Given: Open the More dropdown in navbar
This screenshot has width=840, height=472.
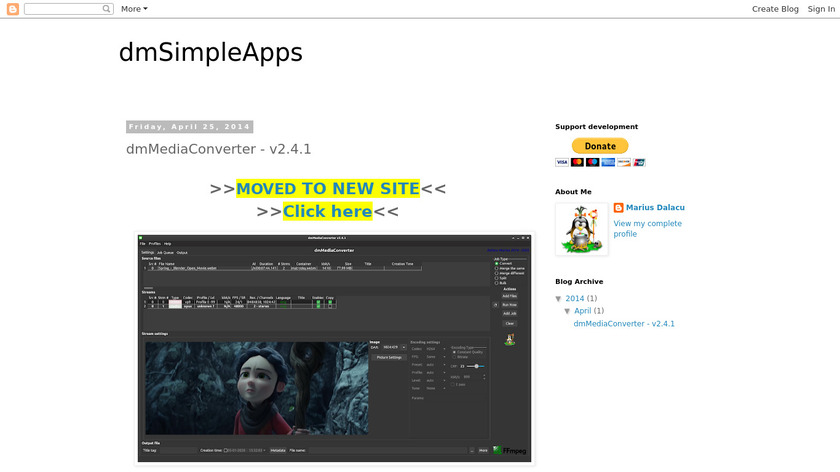Looking at the screenshot, I should (134, 9).
